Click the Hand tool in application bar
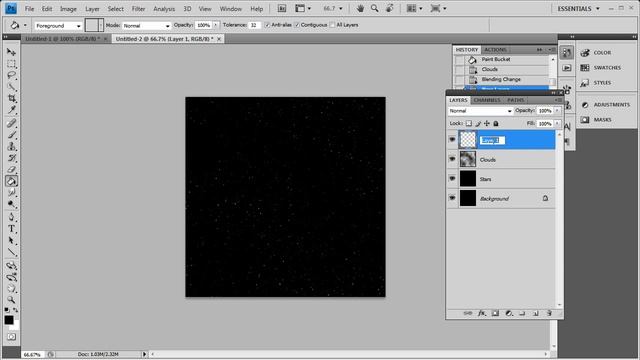 360,8
